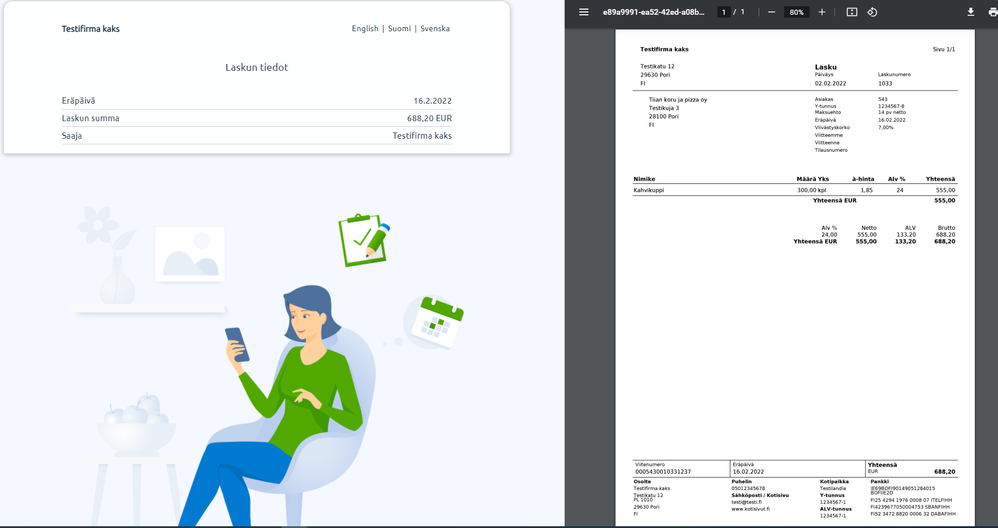Select the Laskun summa label
The width and height of the screenshot is (998, 528).
[90, 118]
